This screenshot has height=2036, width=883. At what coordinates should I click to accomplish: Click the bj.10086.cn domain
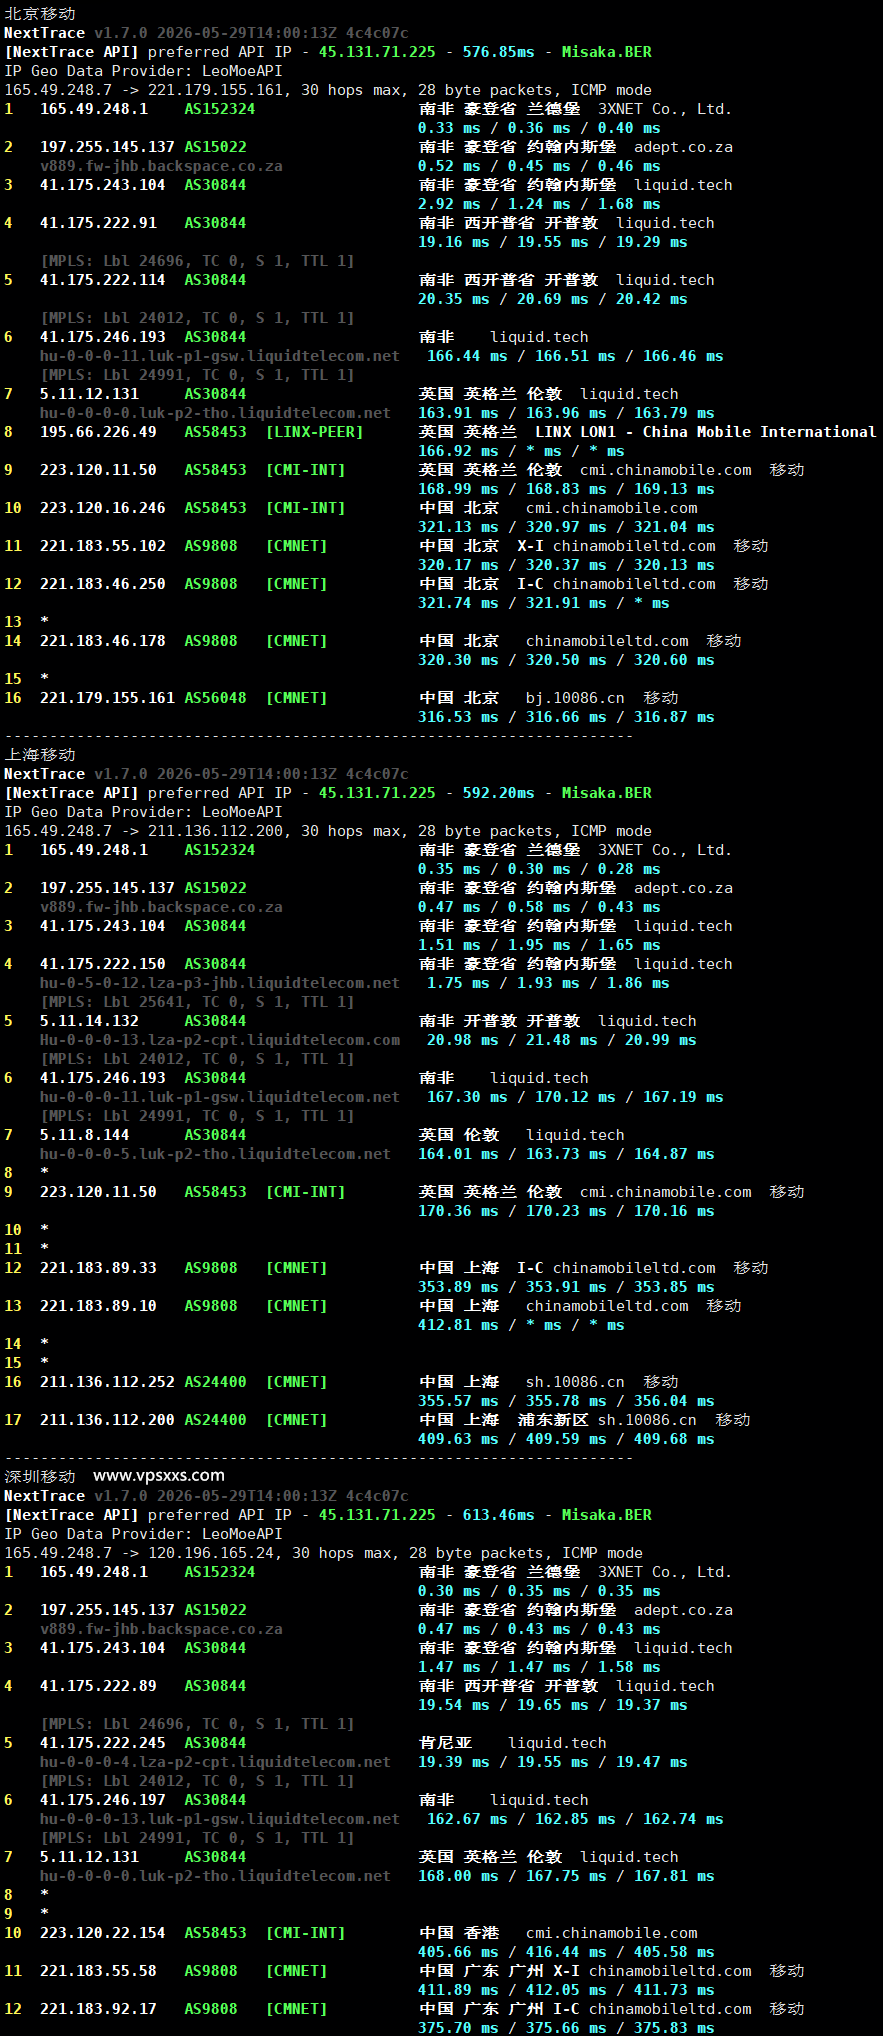coord(575,698)
